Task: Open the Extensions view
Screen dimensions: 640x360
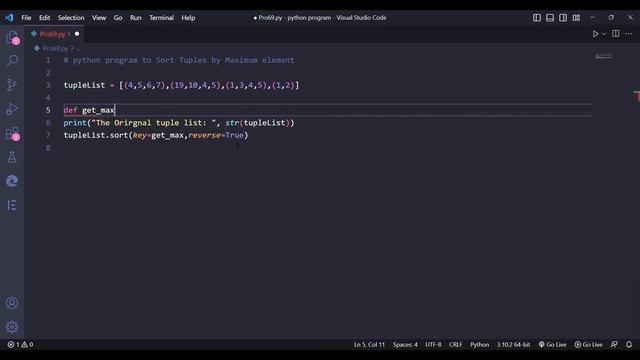Action: tap(12, 133)
